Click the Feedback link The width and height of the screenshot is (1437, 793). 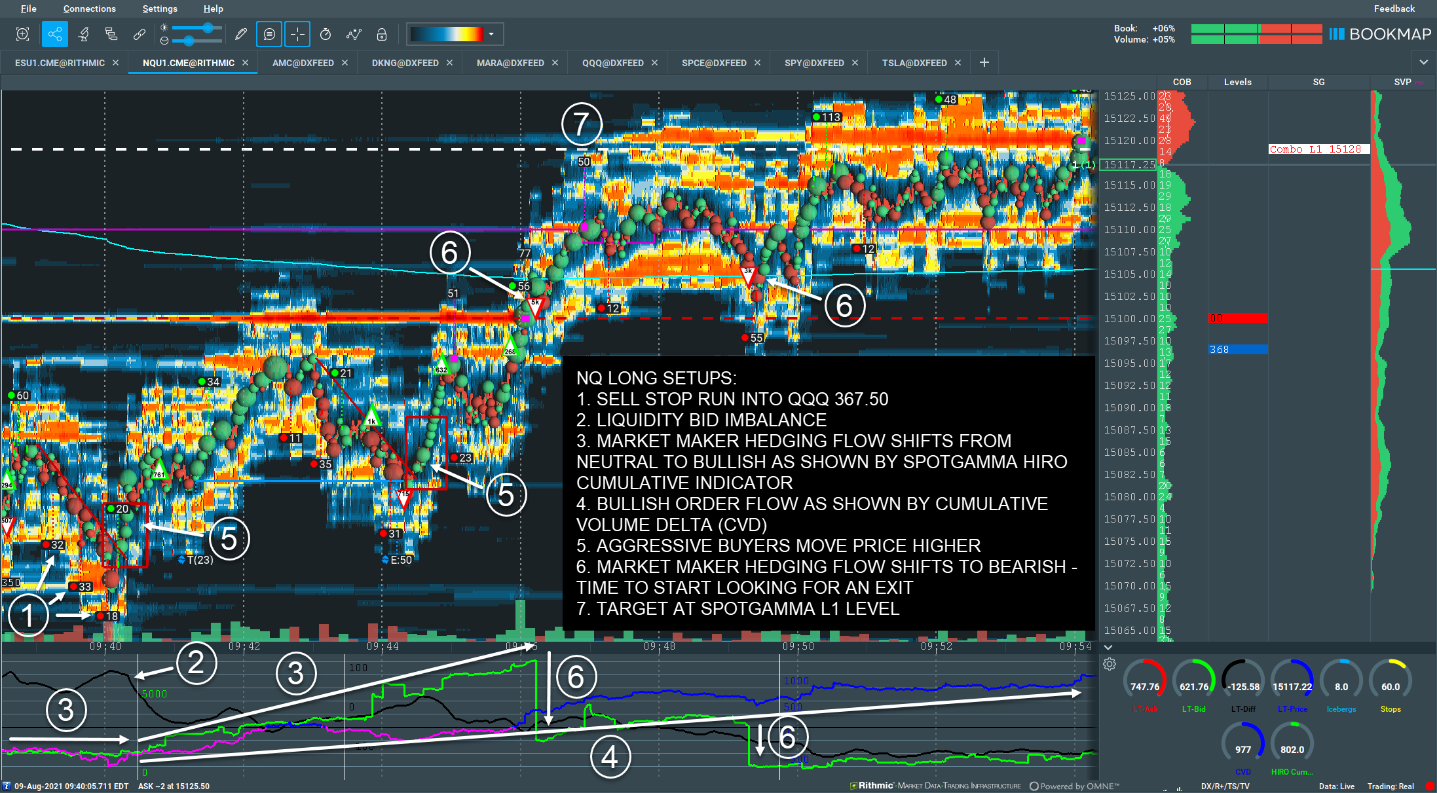click(1394, 9)
